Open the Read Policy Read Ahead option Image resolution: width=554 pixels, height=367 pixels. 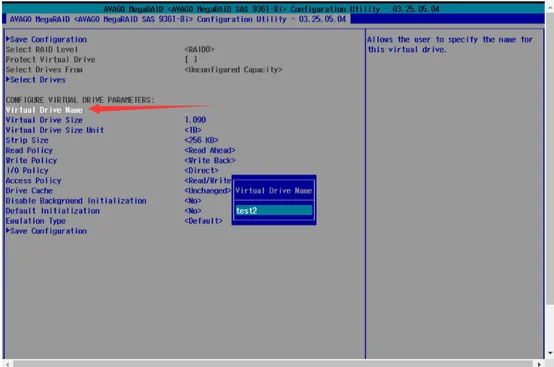coord(210,150)
